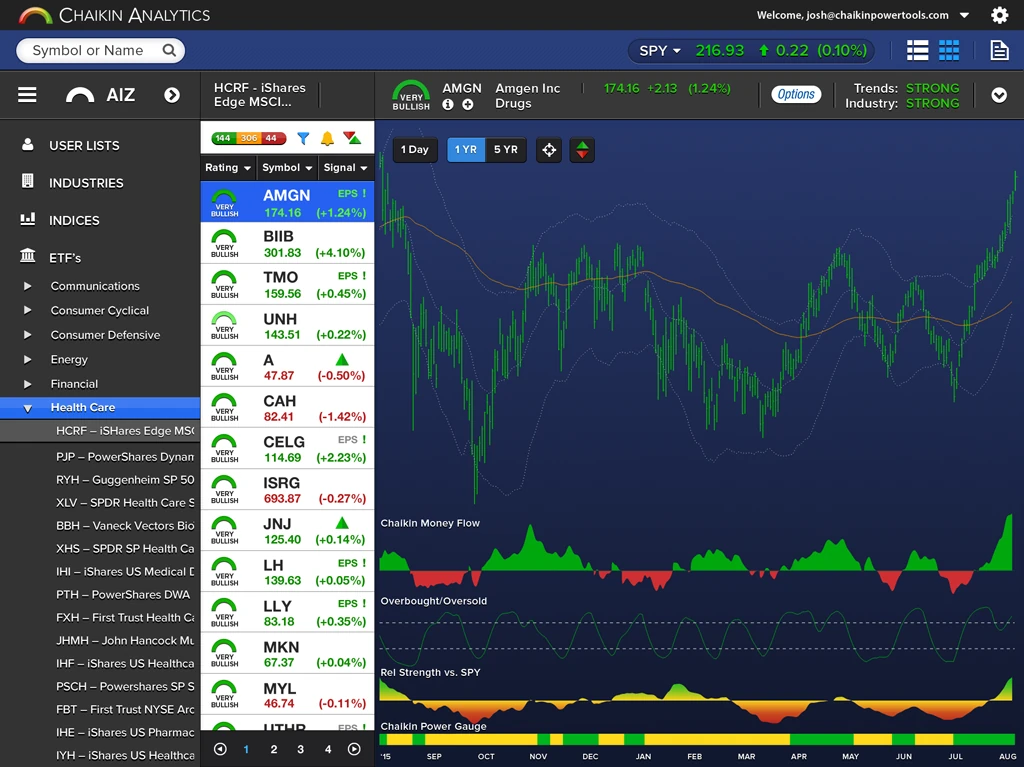Add AMGN with plus icon
The height and width of the screenshot is (767, 1024).
point(468,105)
